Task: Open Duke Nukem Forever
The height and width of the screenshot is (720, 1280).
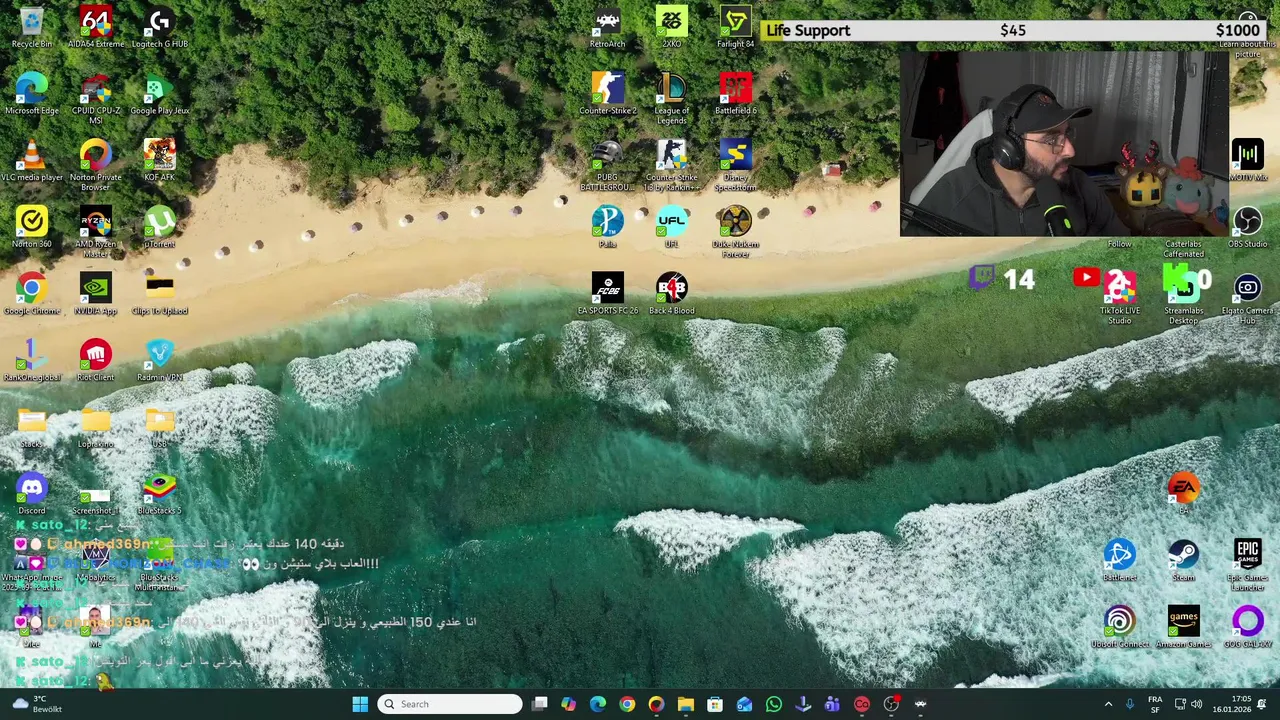Action: click(x=735, y=233)
